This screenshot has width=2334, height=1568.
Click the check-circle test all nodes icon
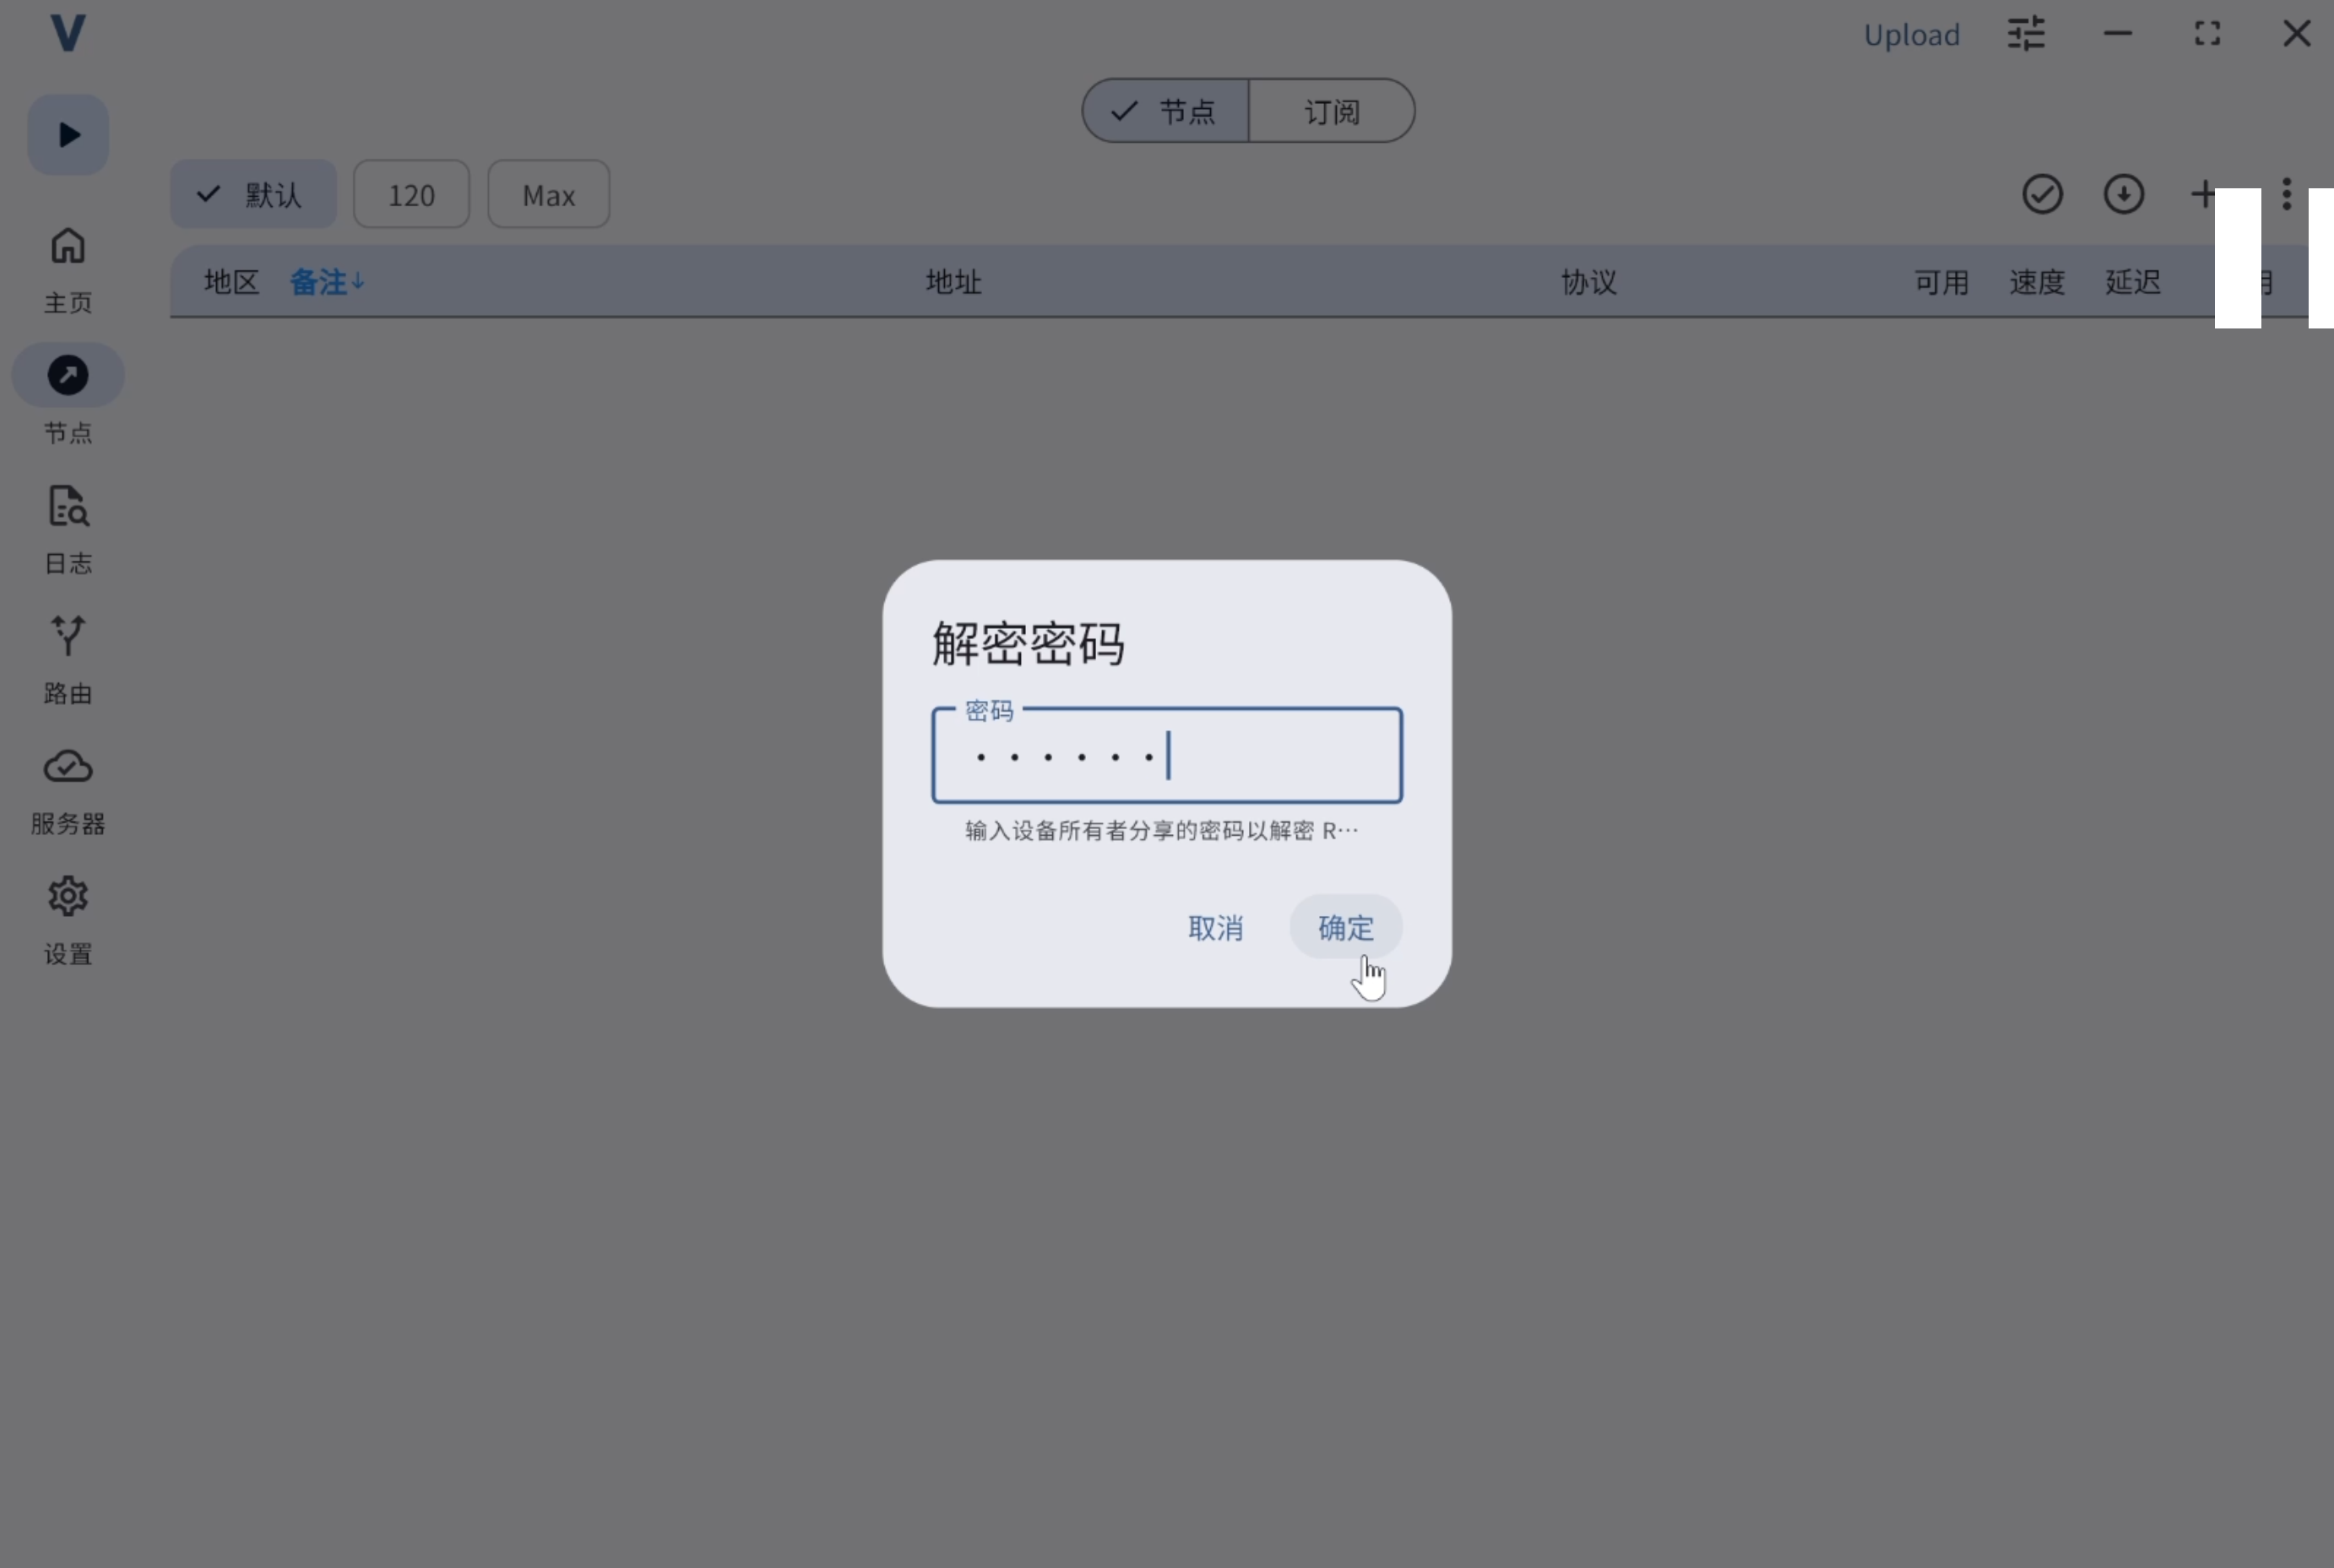tap(2042, 194)
